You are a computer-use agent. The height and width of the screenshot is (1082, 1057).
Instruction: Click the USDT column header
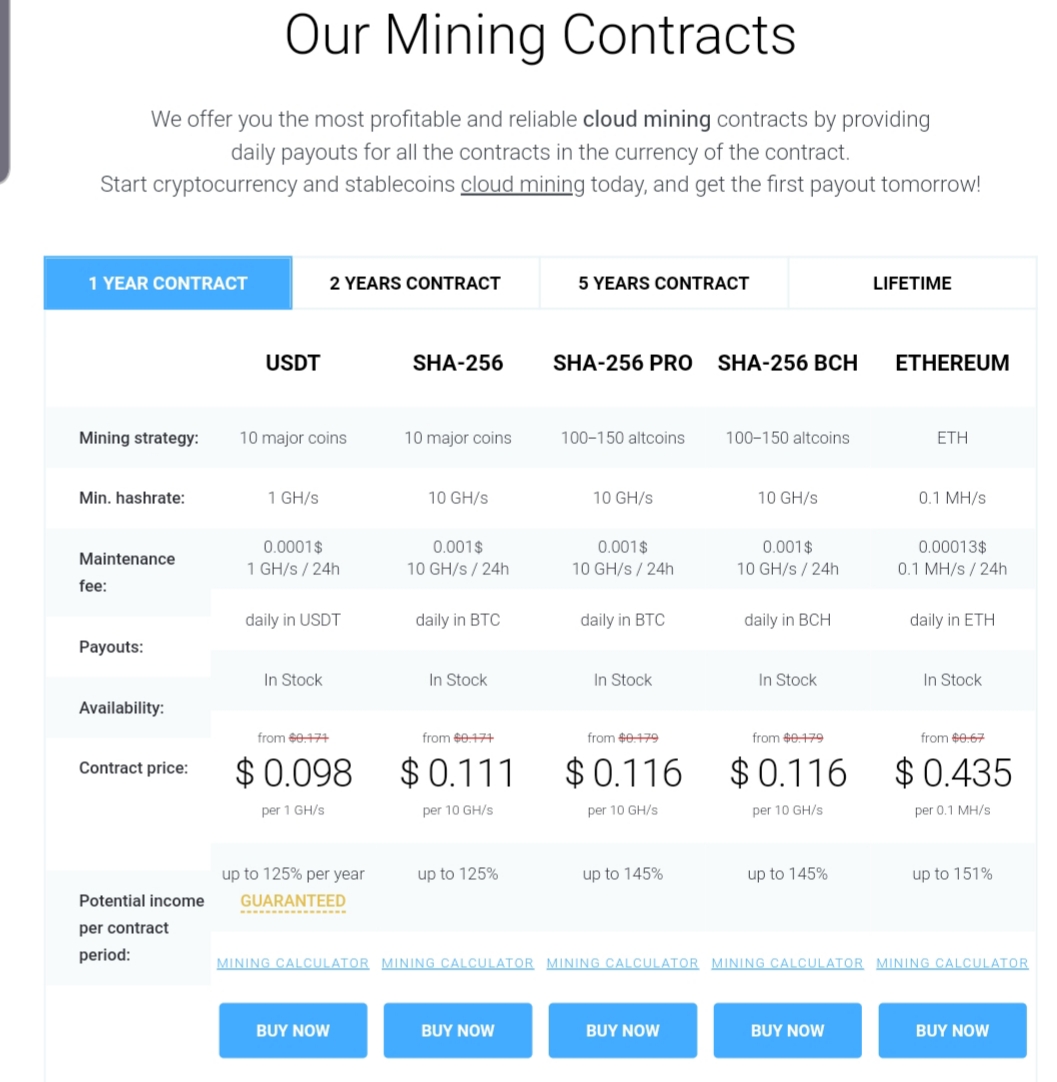(x=293, y=363)
